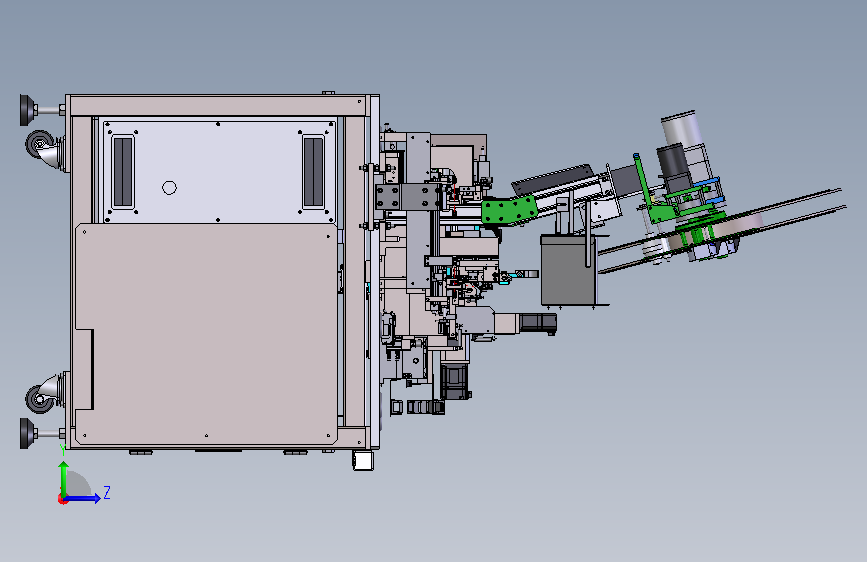The height and width of the screenshot is (562, 867).
Task: Click the circular hole on the upper panel
Action: (169, 188)
